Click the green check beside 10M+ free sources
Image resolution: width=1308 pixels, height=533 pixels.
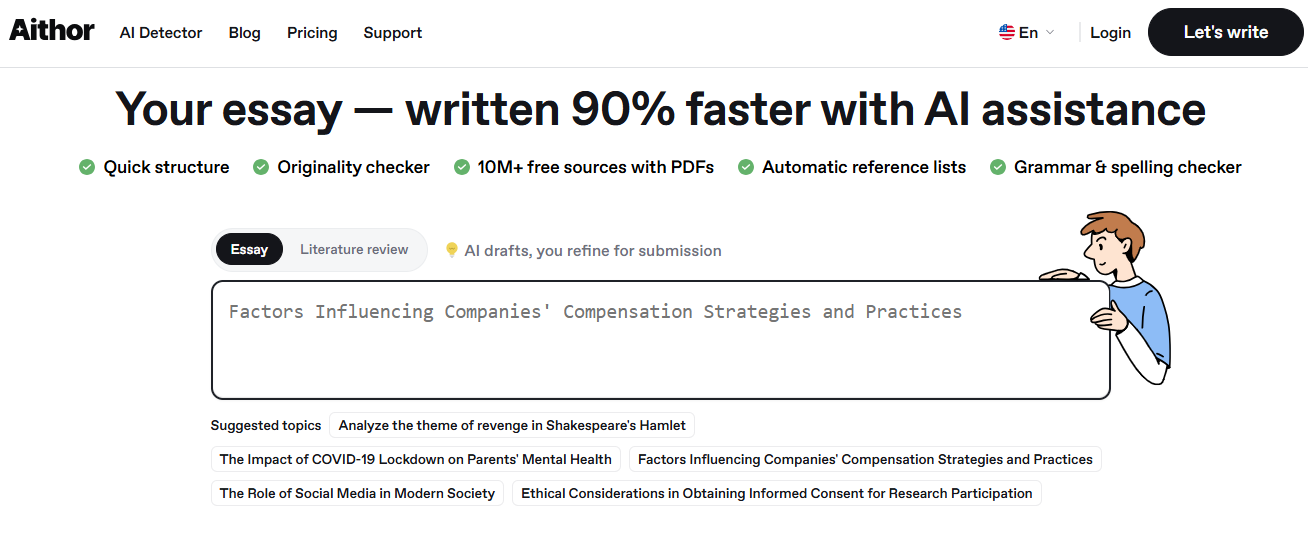tap(462, 167)
